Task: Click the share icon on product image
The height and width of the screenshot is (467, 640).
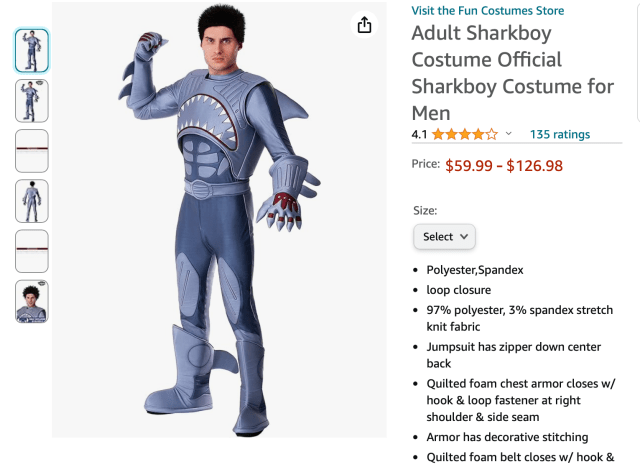Action: [364, 25]
